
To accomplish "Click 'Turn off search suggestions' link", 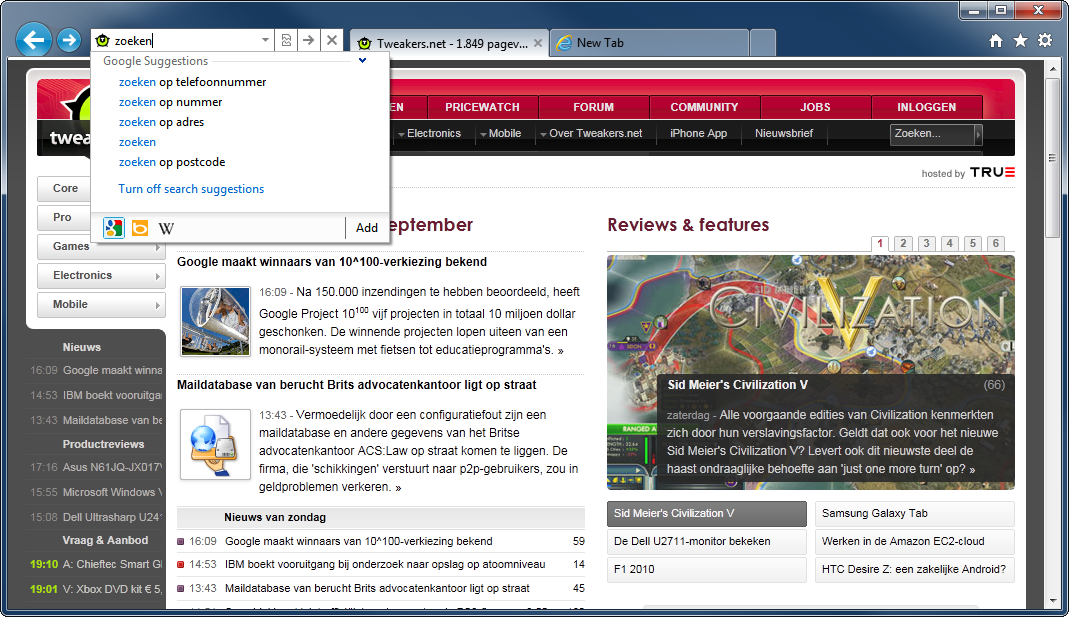I will (191, 189).
